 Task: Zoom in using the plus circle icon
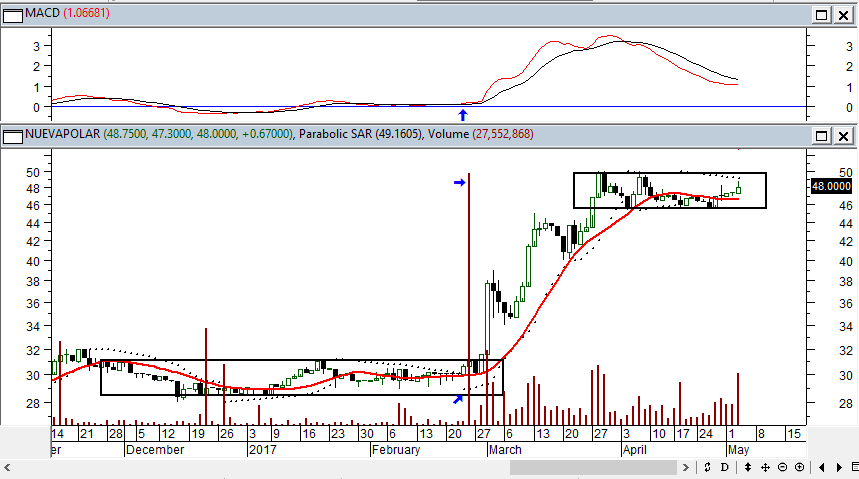pos(799,467)
